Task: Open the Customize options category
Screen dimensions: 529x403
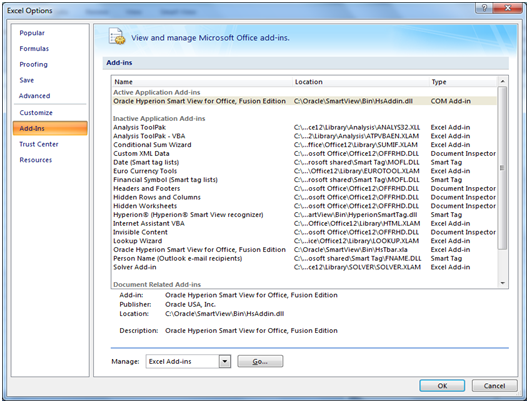Action: point(36,113)
